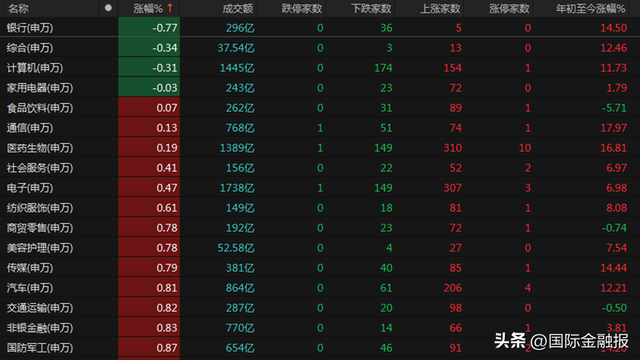Image resolution: width=640 pixels, height=360 pixels.
Task: Click year-to-date value -0.74 for 商贸零售
Action: [x=614, y=228]
